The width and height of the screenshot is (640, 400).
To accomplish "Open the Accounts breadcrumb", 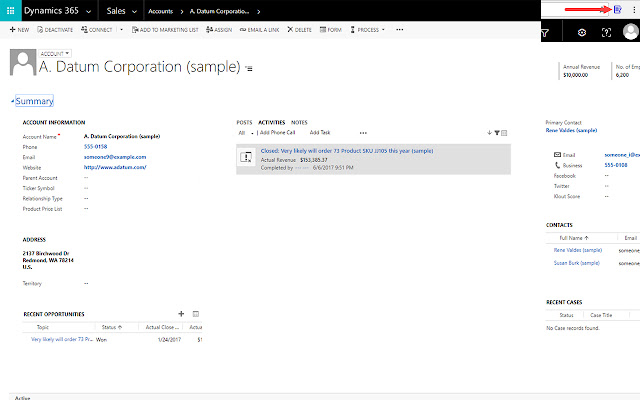I will (160, 11).
